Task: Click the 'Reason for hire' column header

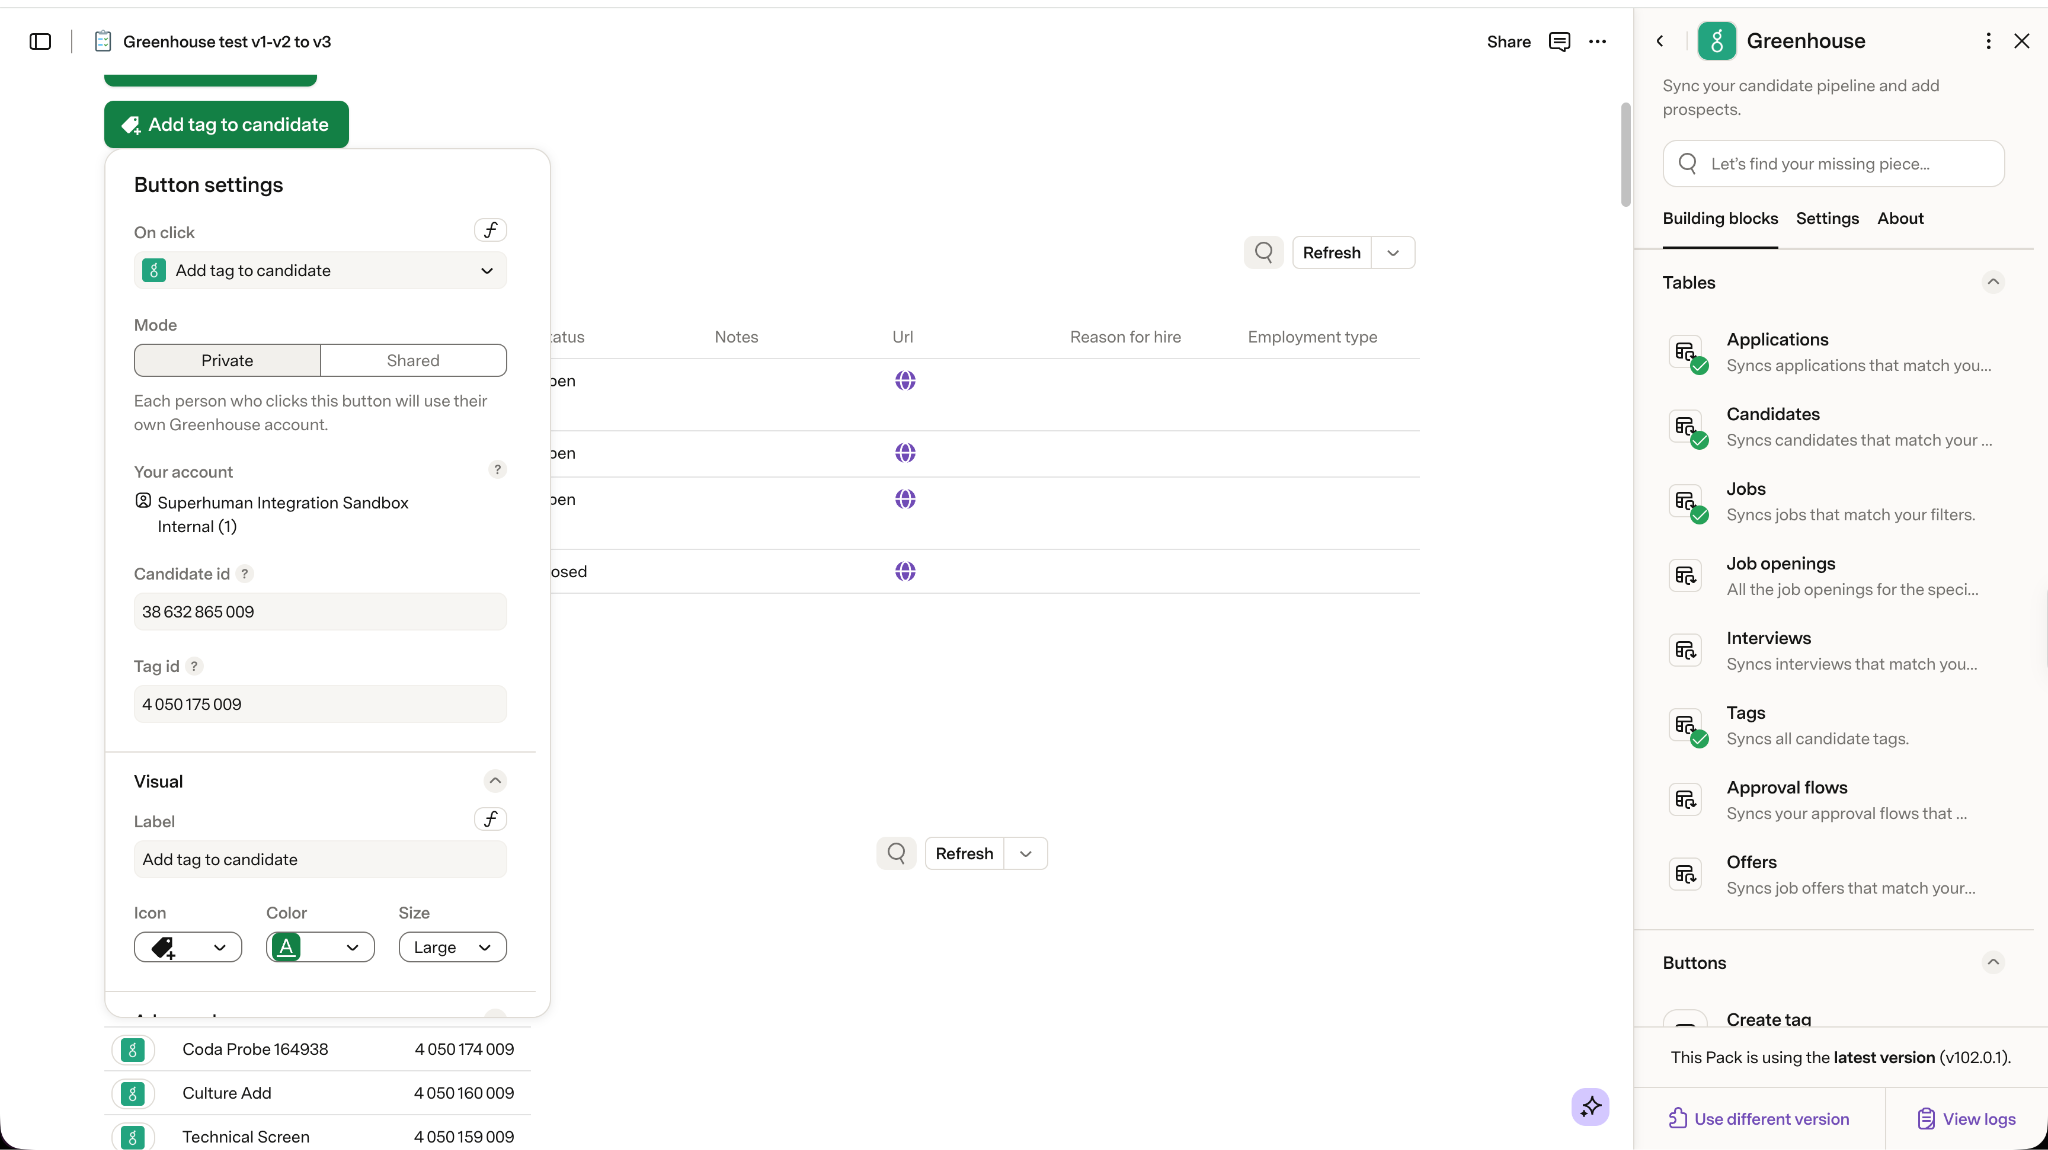Action: [1125, 337]
